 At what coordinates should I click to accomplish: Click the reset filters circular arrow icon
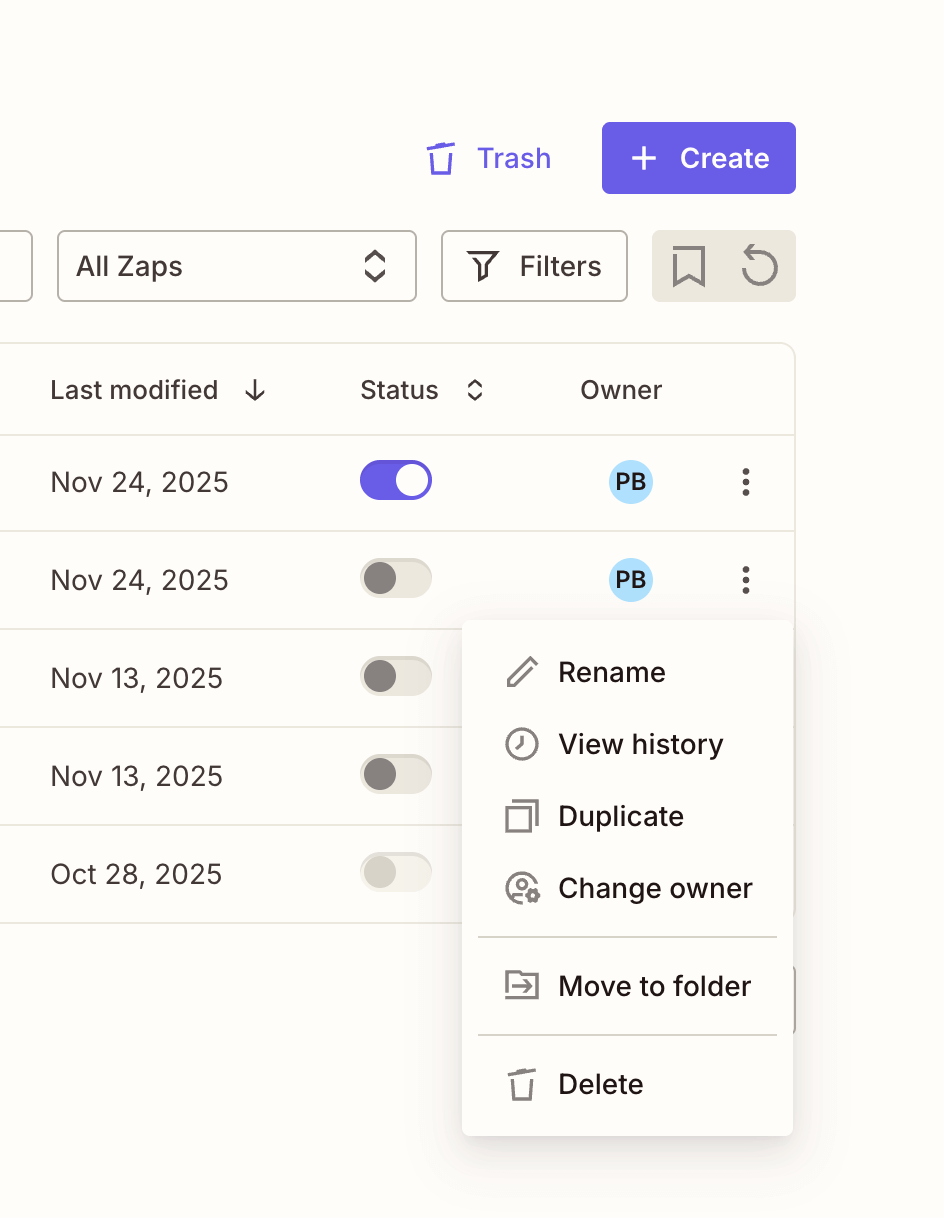point(759,267)
